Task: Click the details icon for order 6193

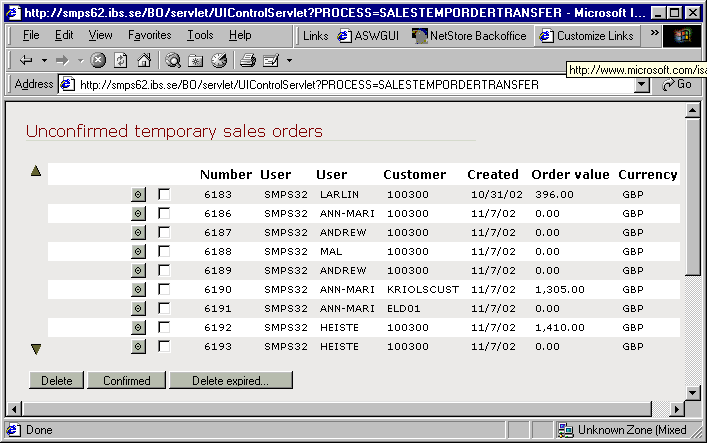Action: (x=139, y=346)
